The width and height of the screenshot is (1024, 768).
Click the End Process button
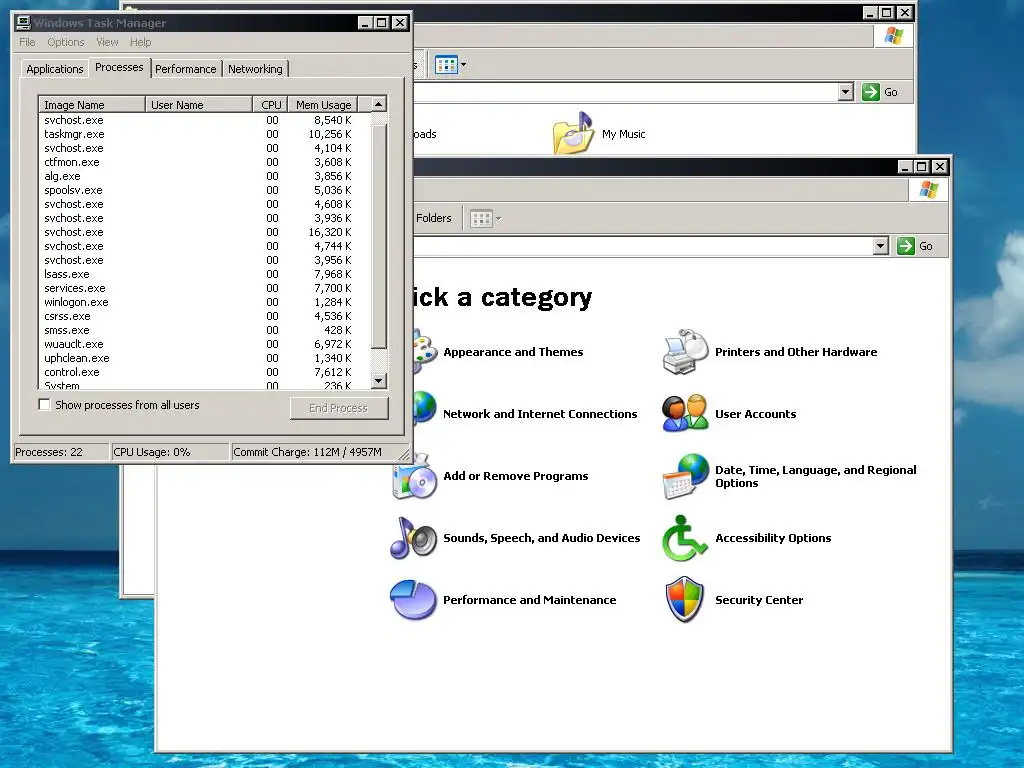coord(339,408)
